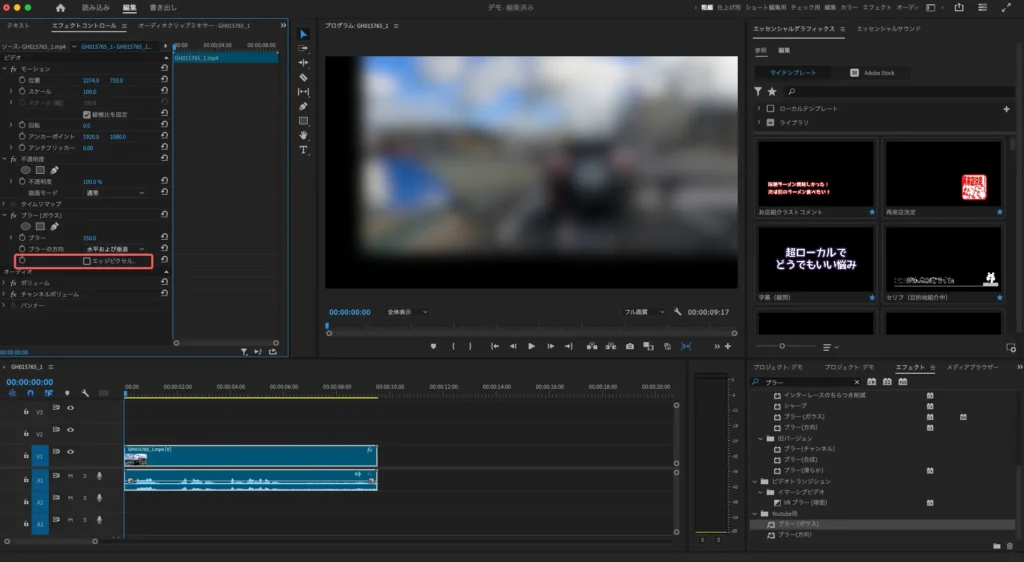This screenshot has height=562, width=1024.
Task: Click the GH015765_1 video clip on V1
Action: (x=250, y=455)
